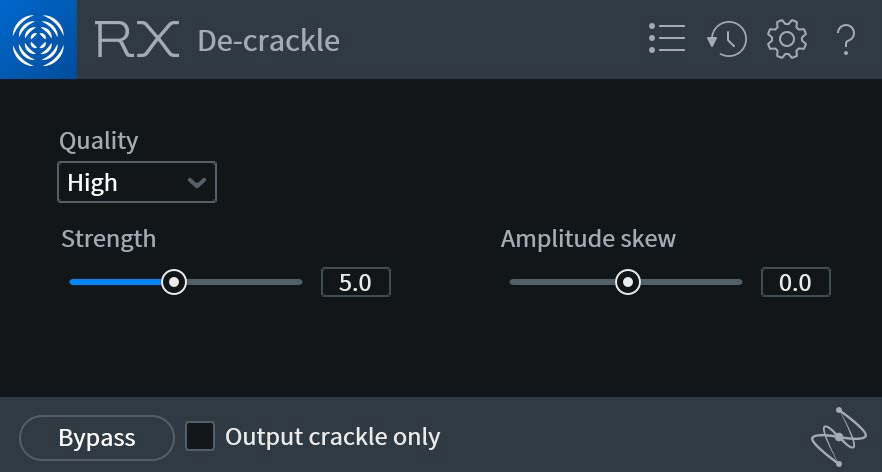Click the Output crackle only label
The width and height of the screenshot is (882, 472).
pos(332,437)
